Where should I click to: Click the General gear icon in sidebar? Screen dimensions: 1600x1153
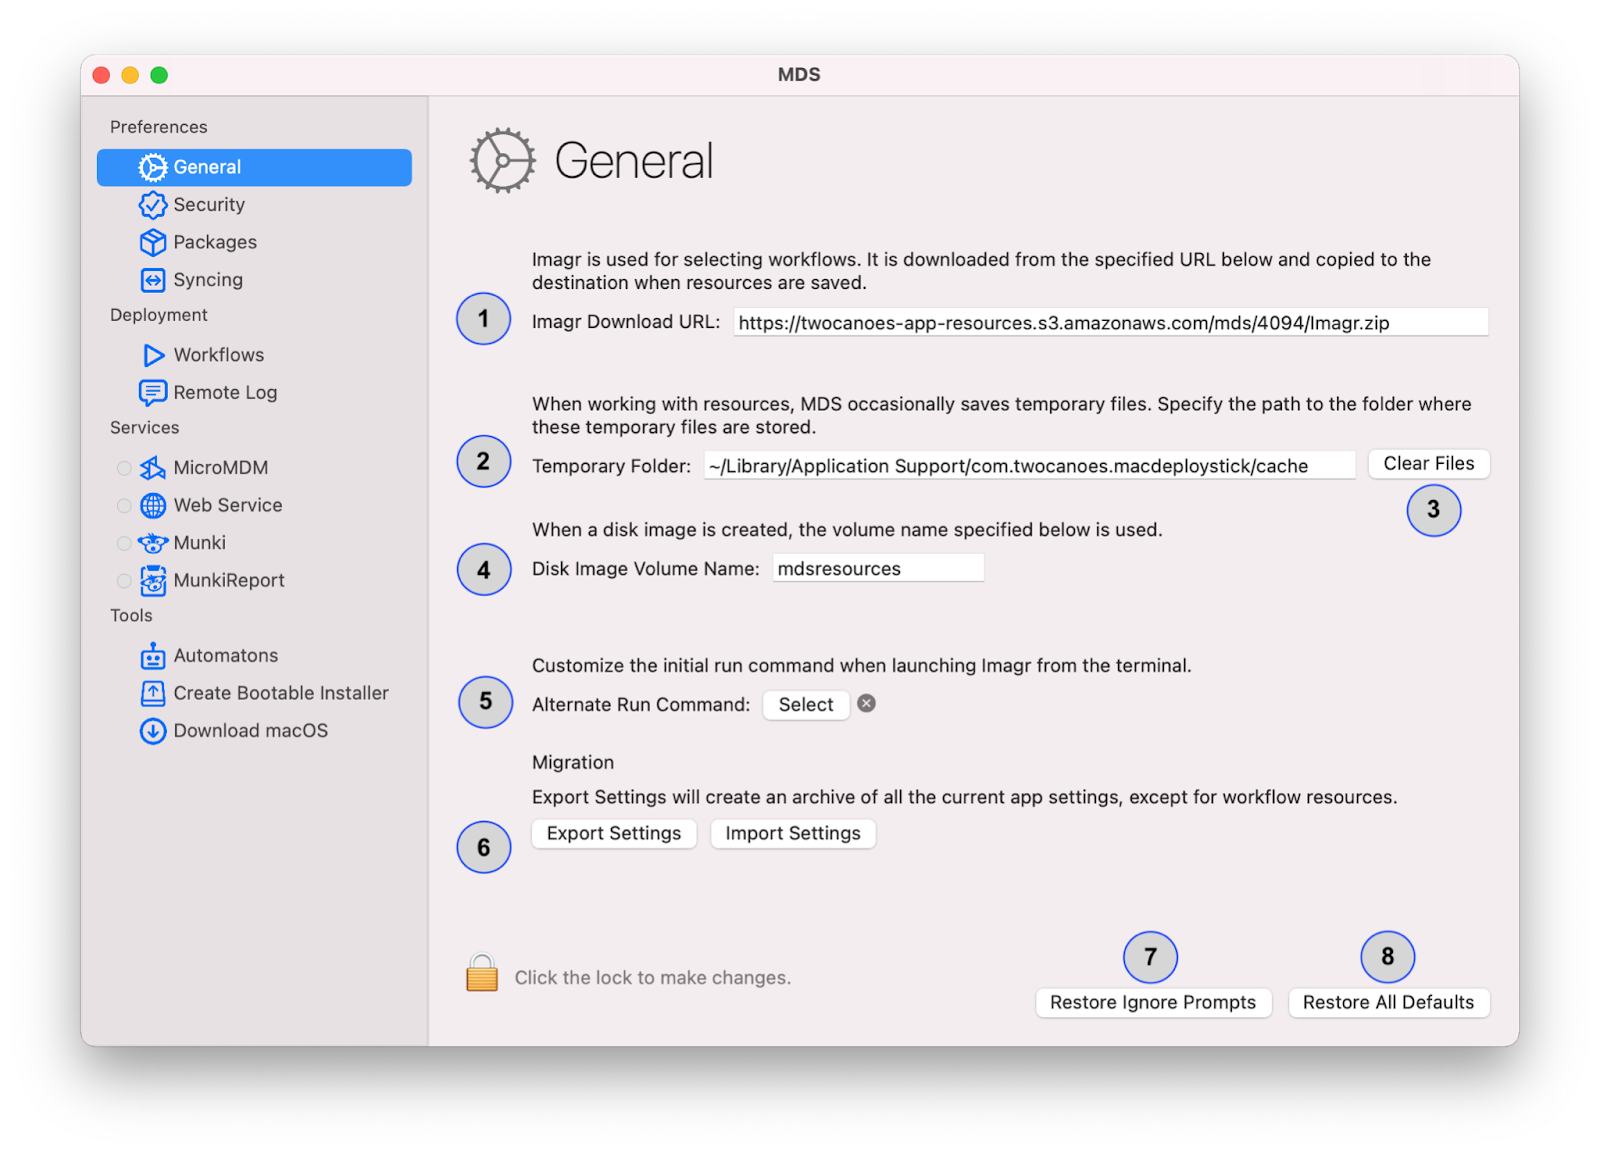pyautogui.click(x=152, y=167)
